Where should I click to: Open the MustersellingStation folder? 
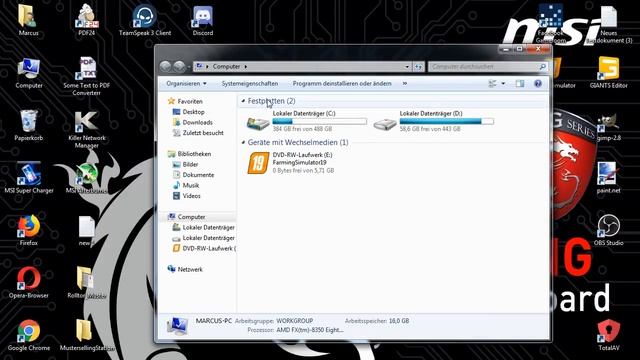pos(87,336)
